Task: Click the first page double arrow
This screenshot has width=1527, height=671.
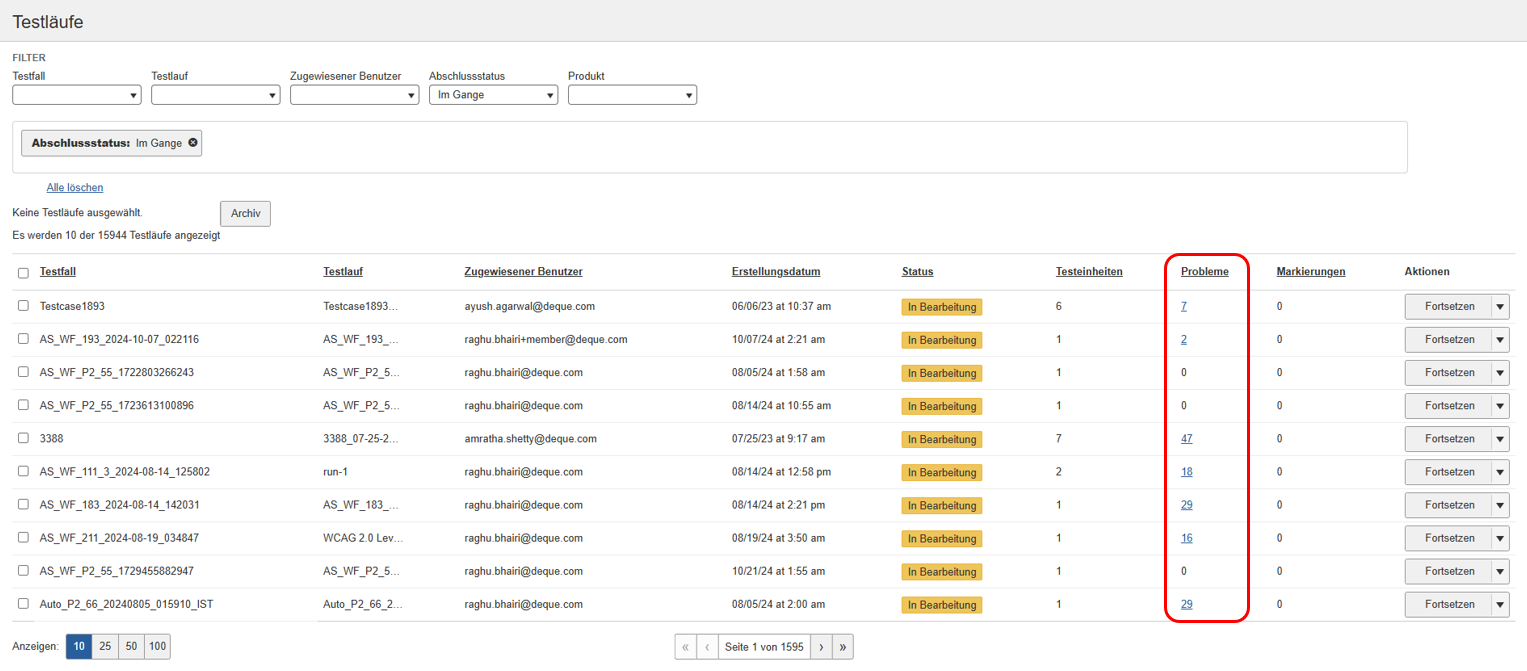Action: (685, 647)
